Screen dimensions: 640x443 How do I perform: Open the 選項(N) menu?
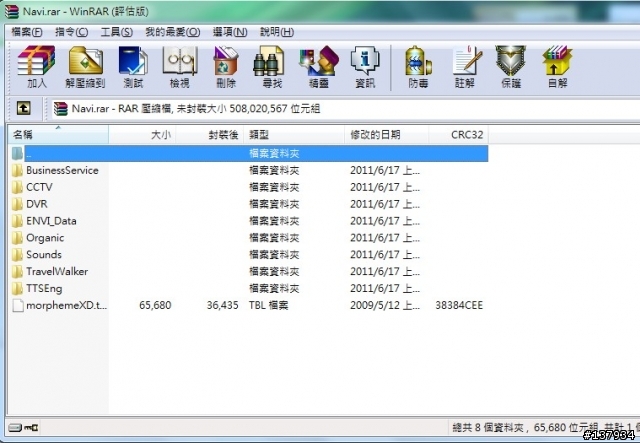230,32
